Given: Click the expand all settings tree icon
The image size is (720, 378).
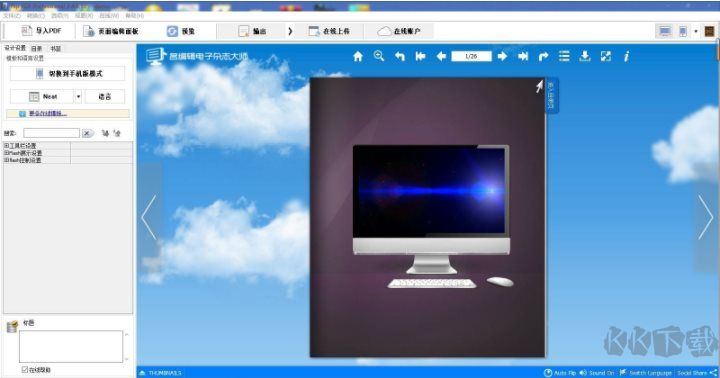Looking at the screenshot, I should 106,133.
